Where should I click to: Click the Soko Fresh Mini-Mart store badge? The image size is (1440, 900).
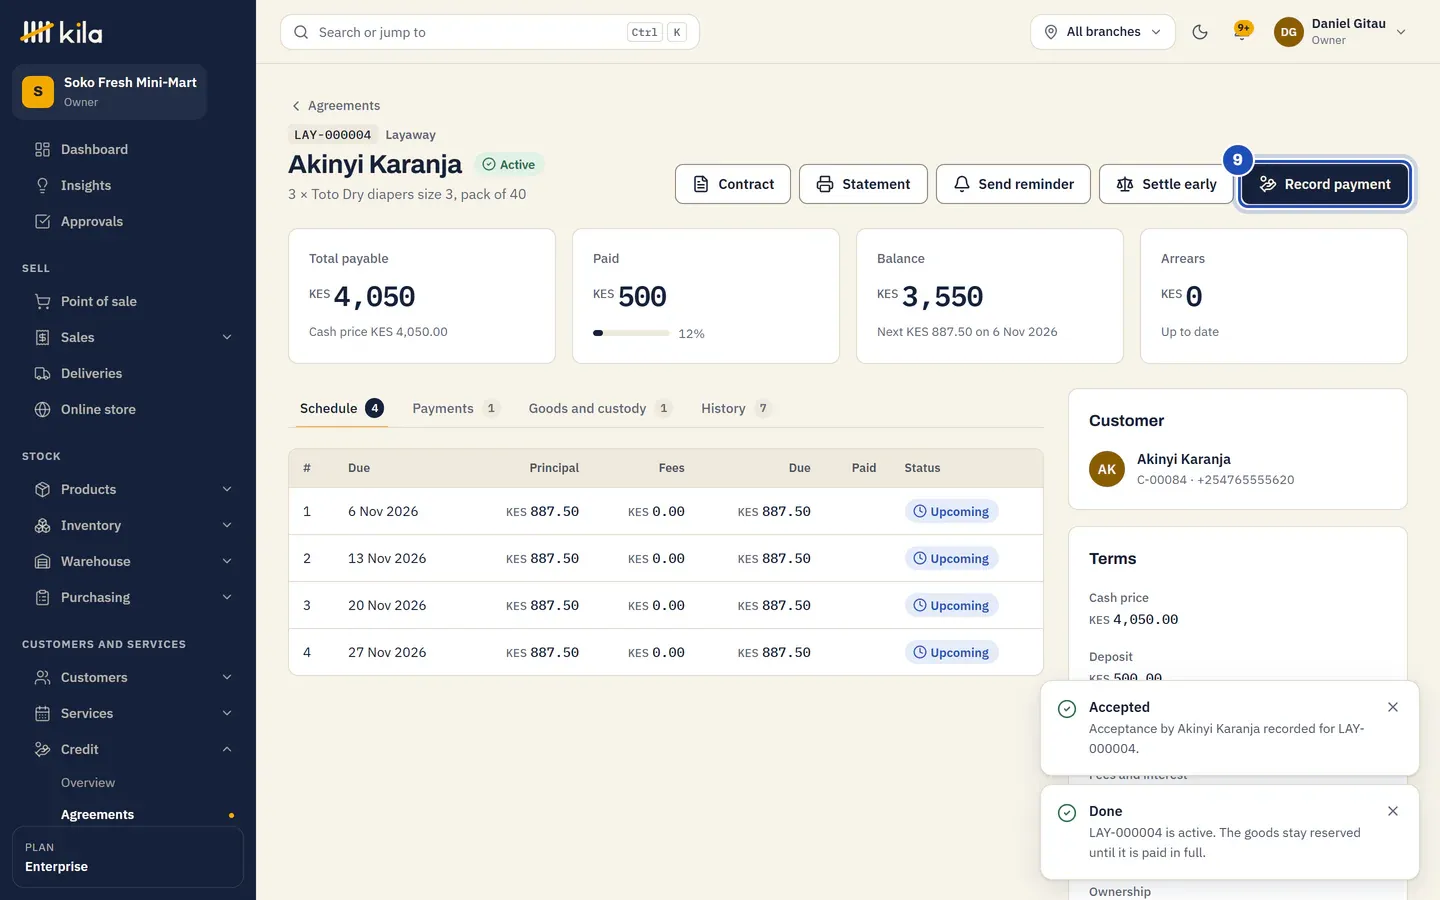(x=110, y=92)
